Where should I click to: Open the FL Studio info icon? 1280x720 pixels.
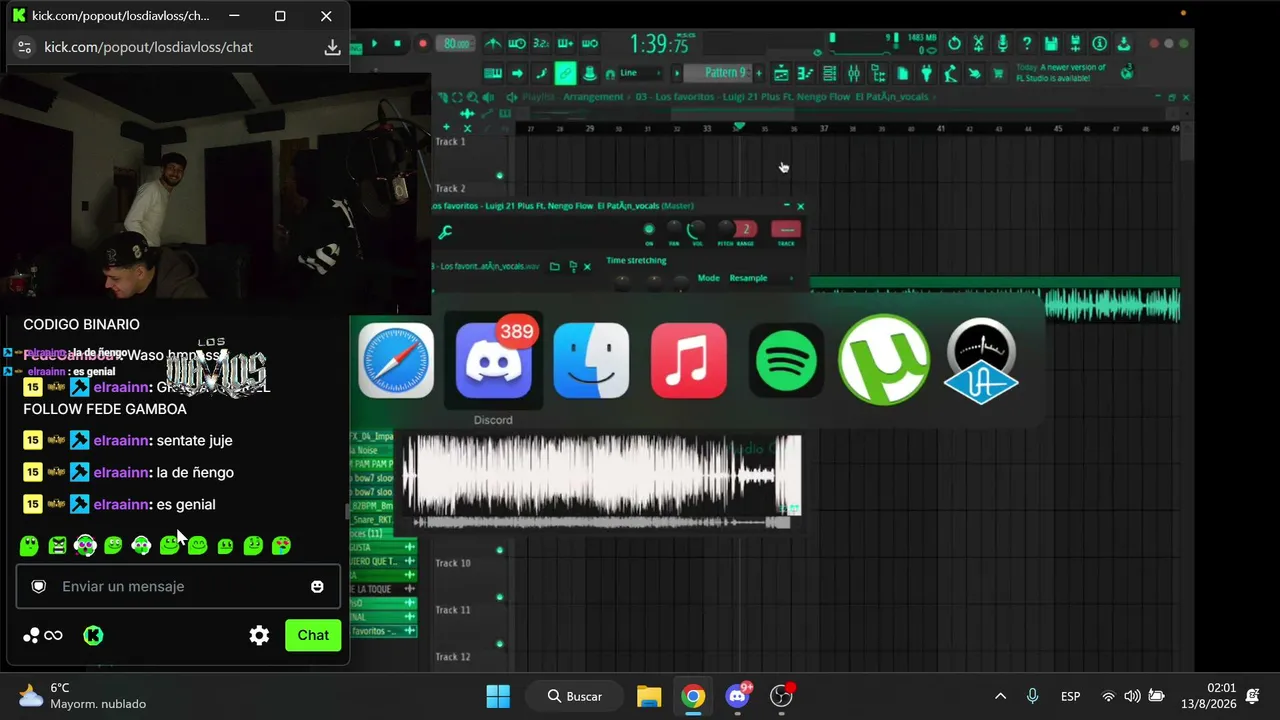point(1099,43)
